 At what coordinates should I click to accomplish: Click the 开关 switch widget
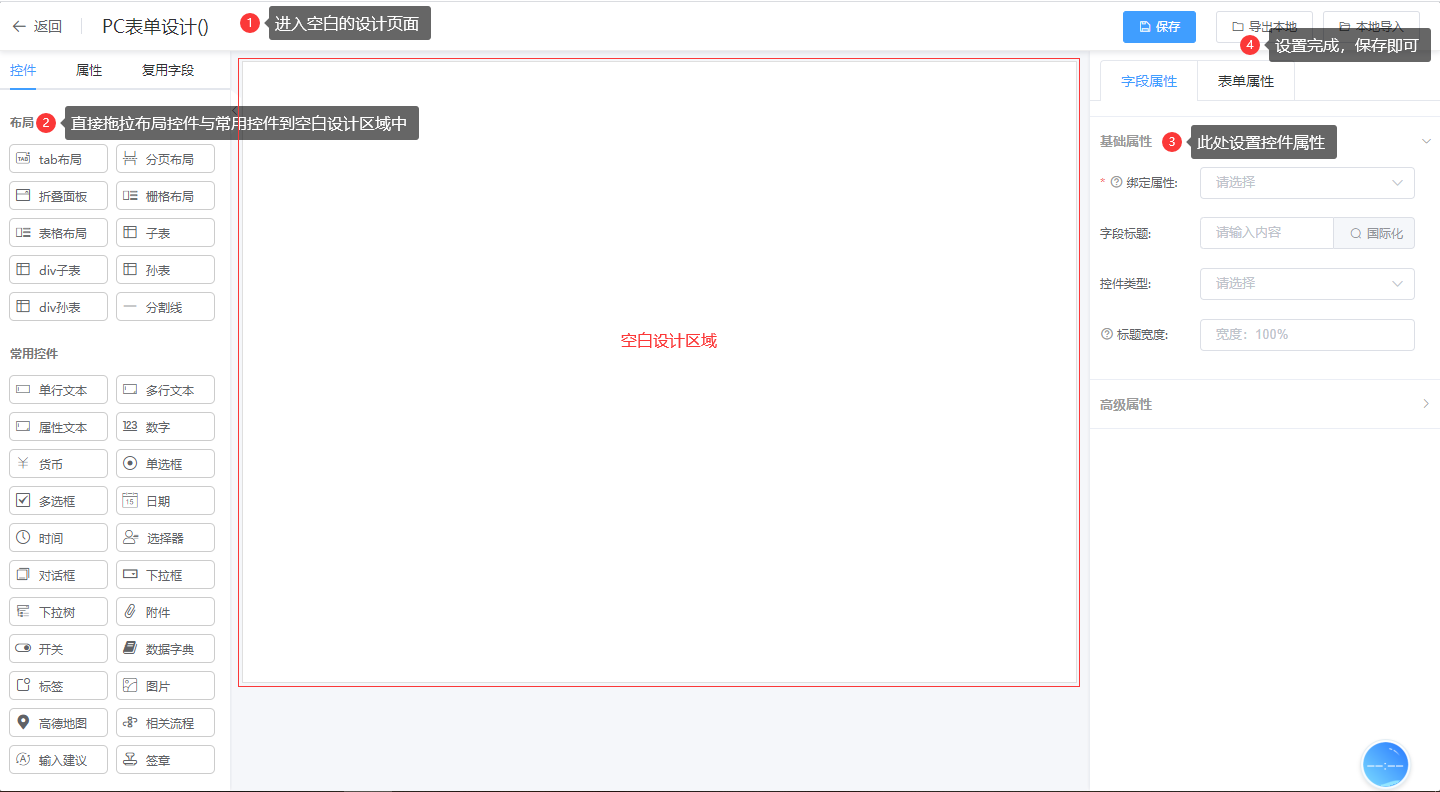point(58,649)
